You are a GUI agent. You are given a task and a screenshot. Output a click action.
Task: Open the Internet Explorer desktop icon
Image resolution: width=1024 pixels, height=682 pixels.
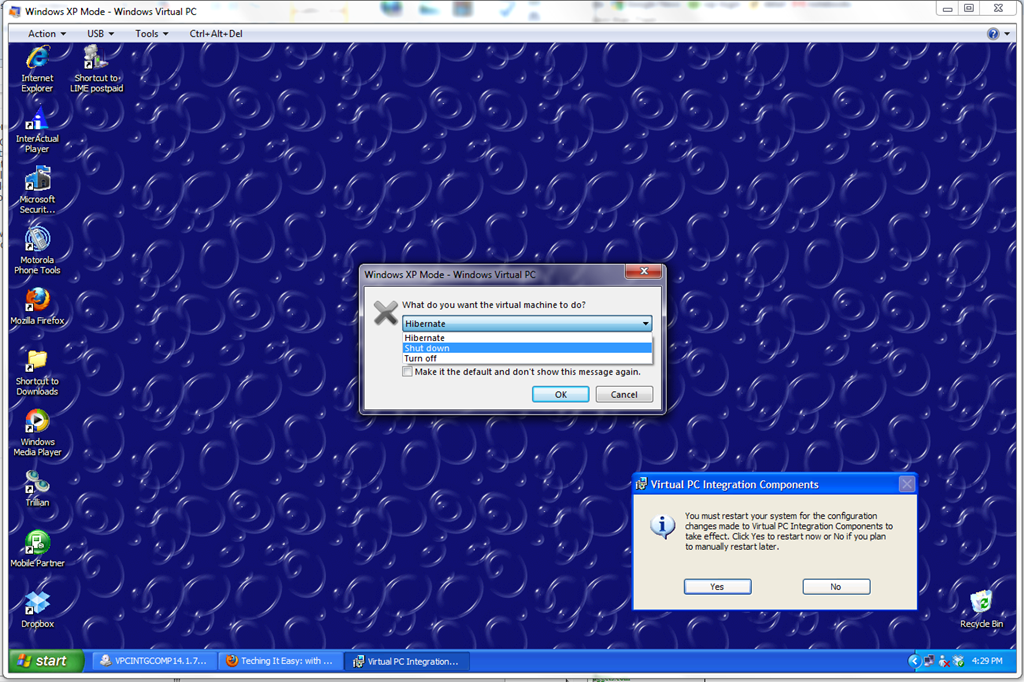tap(37, 69)
